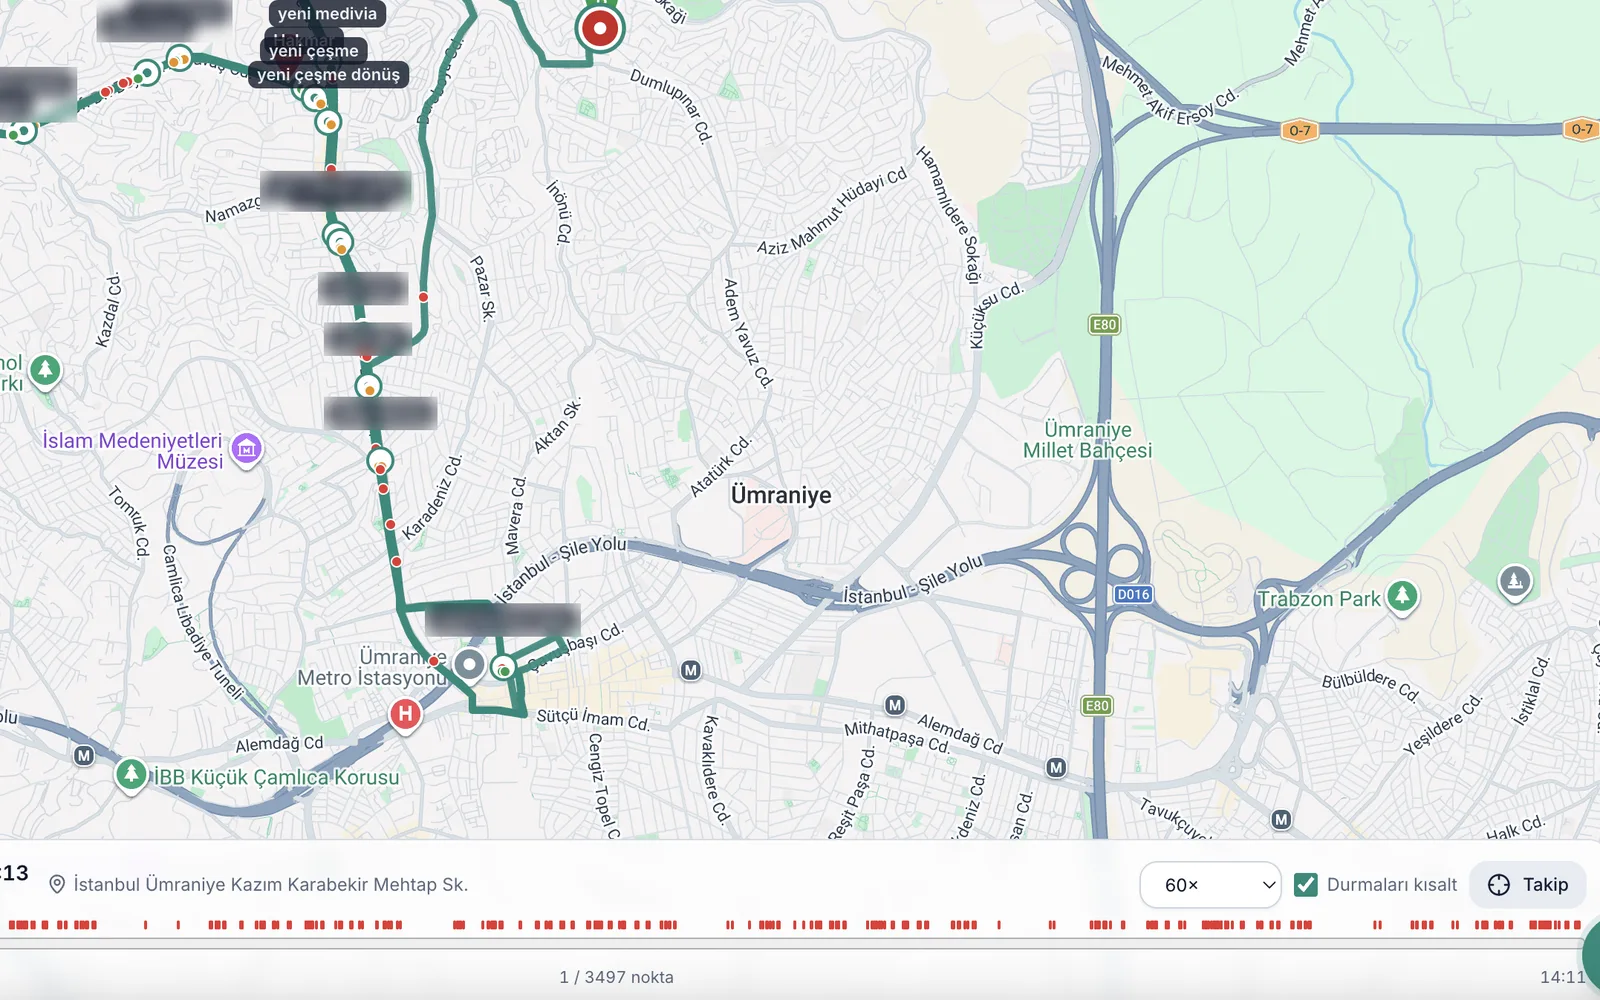Click the yeni medivia stop label

coord(327,14)
